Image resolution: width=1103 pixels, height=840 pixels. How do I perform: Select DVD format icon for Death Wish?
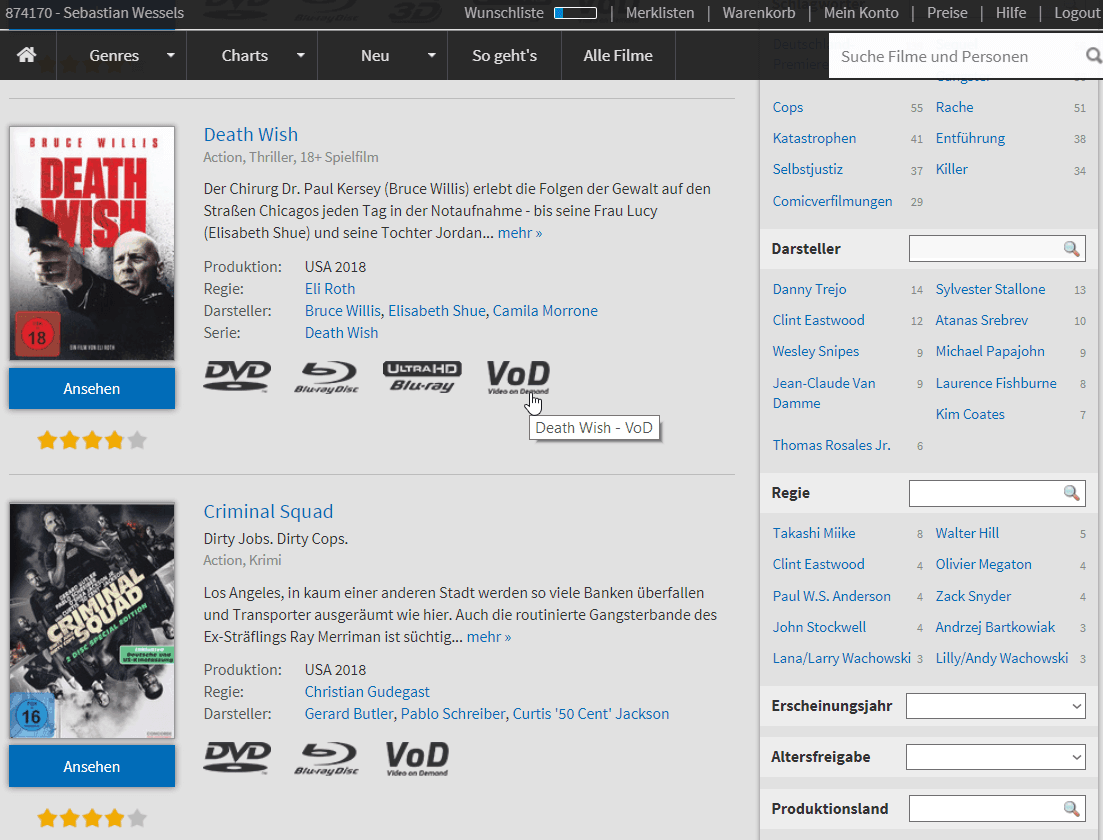237,376
